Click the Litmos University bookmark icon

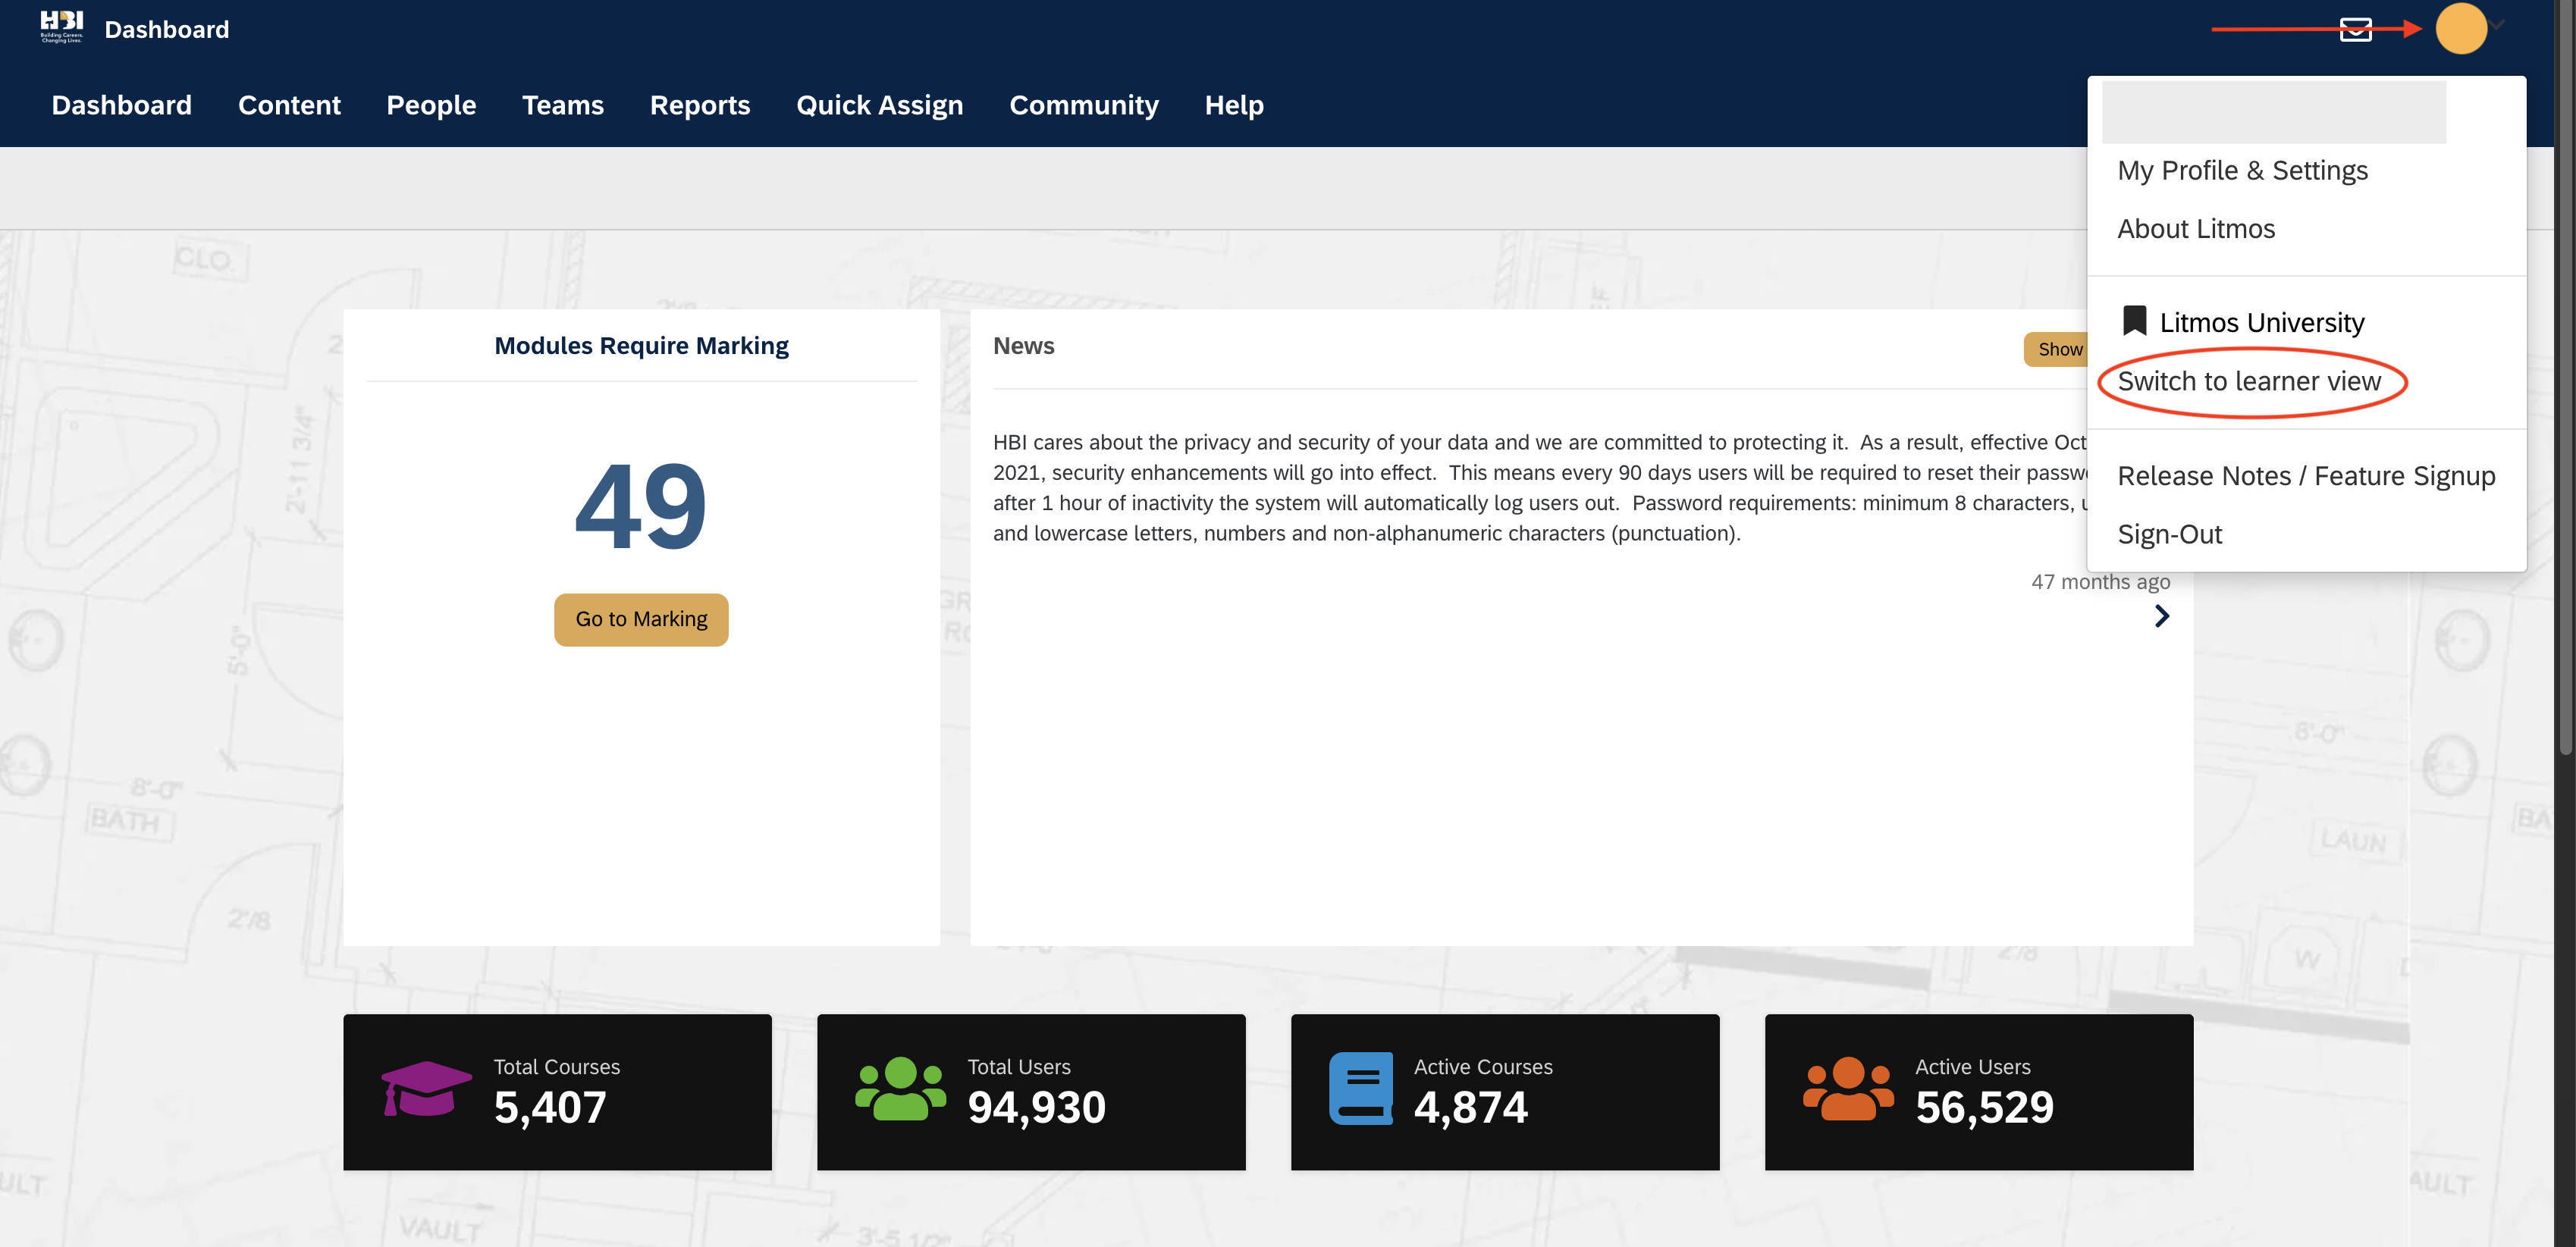coord(2134,321)
